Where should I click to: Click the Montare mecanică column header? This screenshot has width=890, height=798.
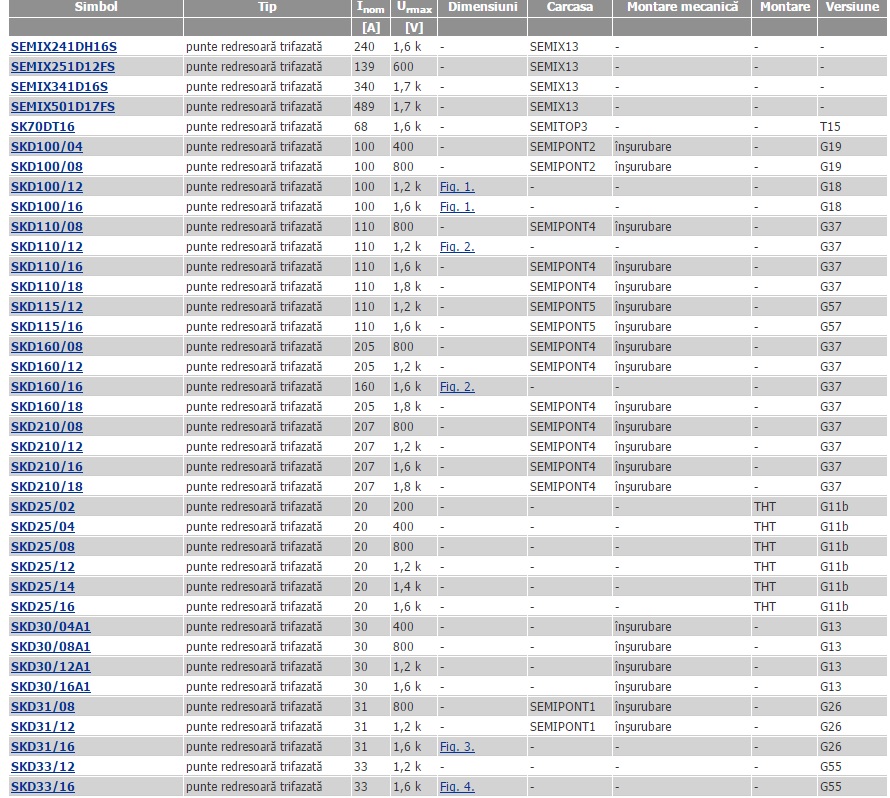pyautogui.click(x=682, y=7)
